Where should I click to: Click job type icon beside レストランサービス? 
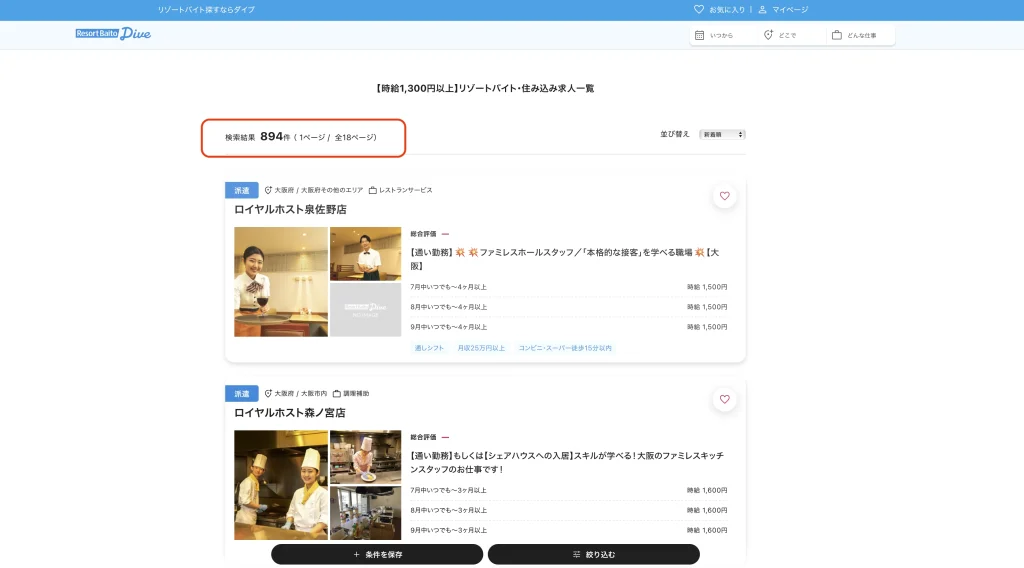tap(373, 190)
